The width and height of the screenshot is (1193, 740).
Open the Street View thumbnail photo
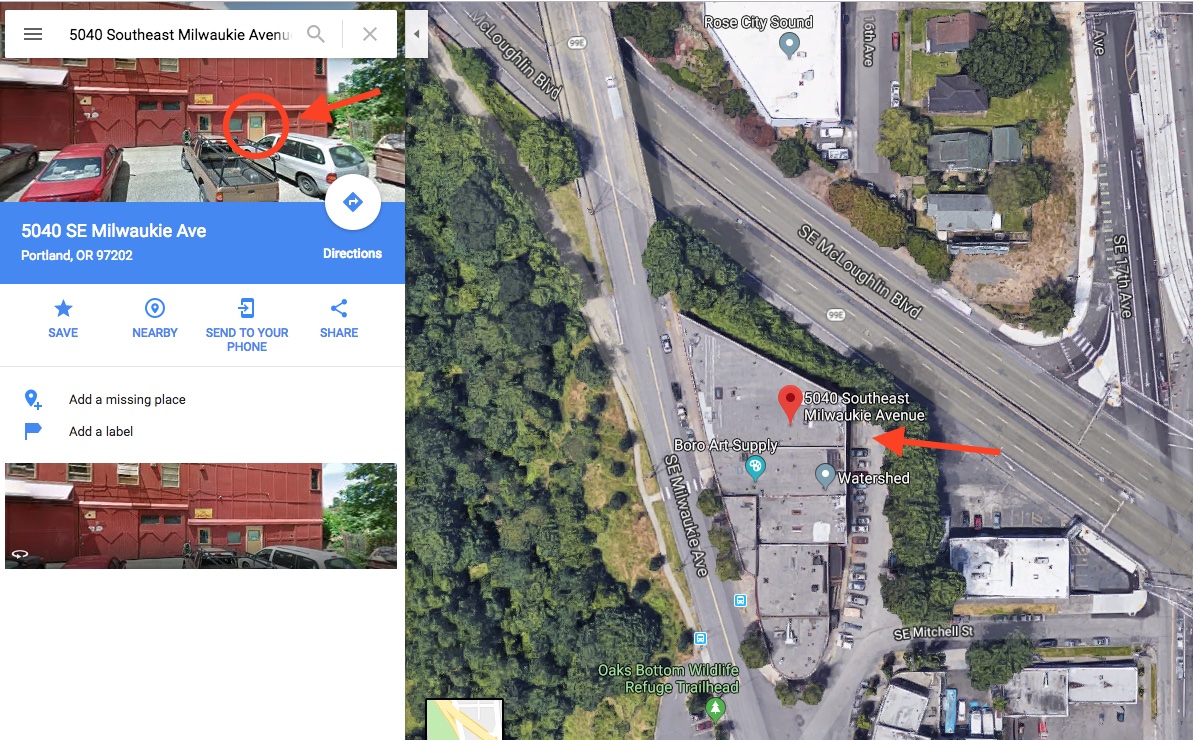pos(201,516)
